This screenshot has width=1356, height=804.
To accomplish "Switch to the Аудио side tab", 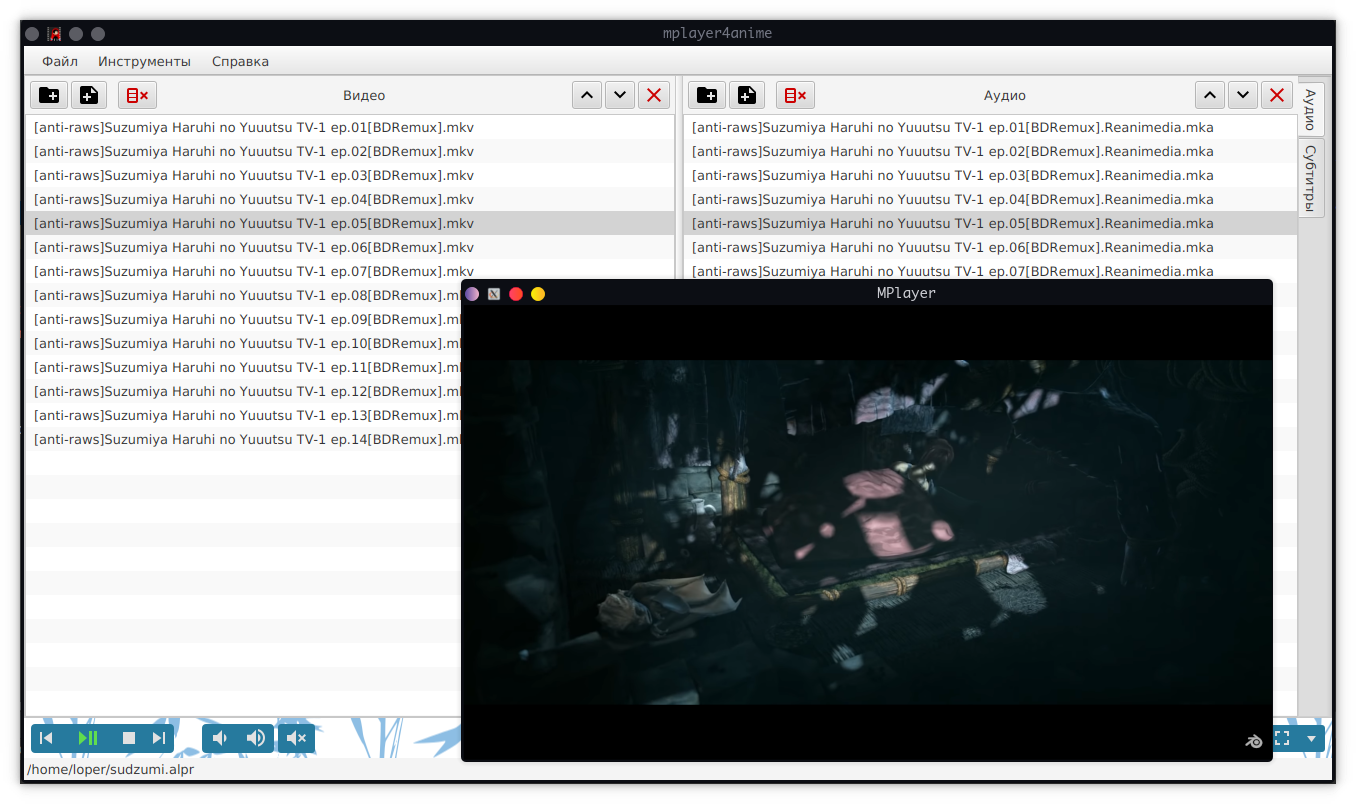I will (x=1311, y=109).
